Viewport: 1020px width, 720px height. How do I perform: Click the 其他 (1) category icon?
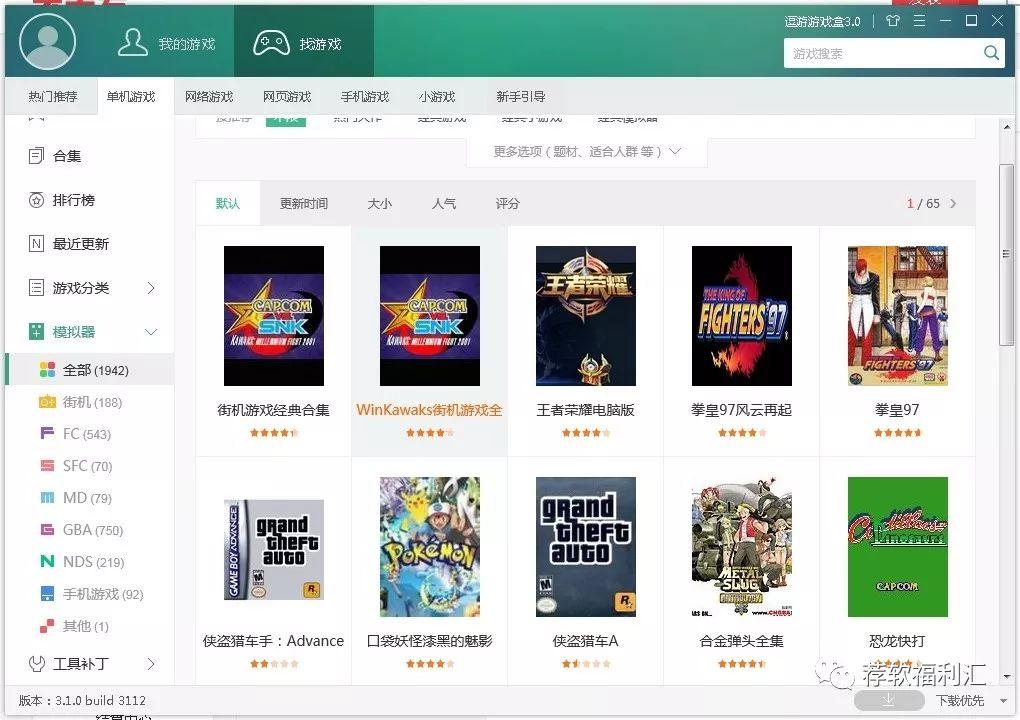click(x=47, y=626)
